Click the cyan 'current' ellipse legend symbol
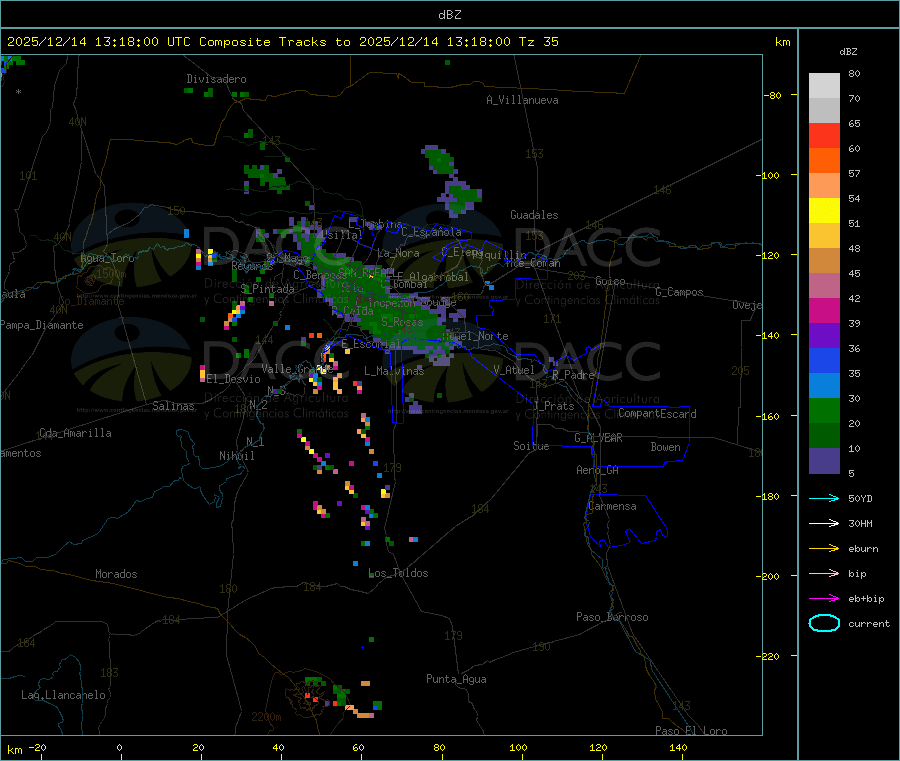This screenshot has width=900, height=761. tap(824, 623)
